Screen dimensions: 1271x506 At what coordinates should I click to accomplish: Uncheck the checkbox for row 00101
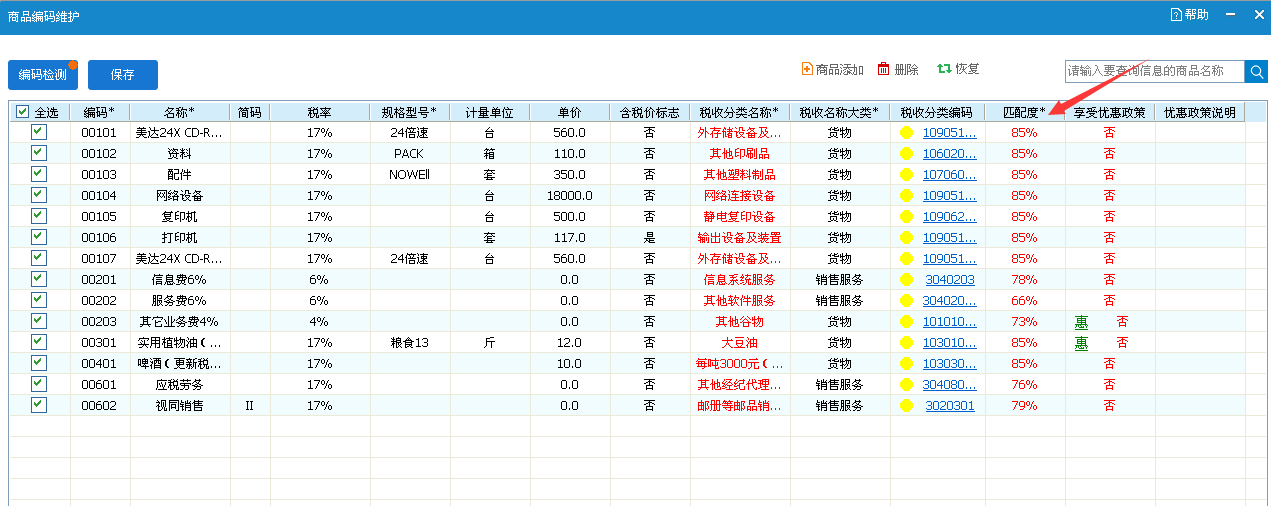[x=39, y=132]
